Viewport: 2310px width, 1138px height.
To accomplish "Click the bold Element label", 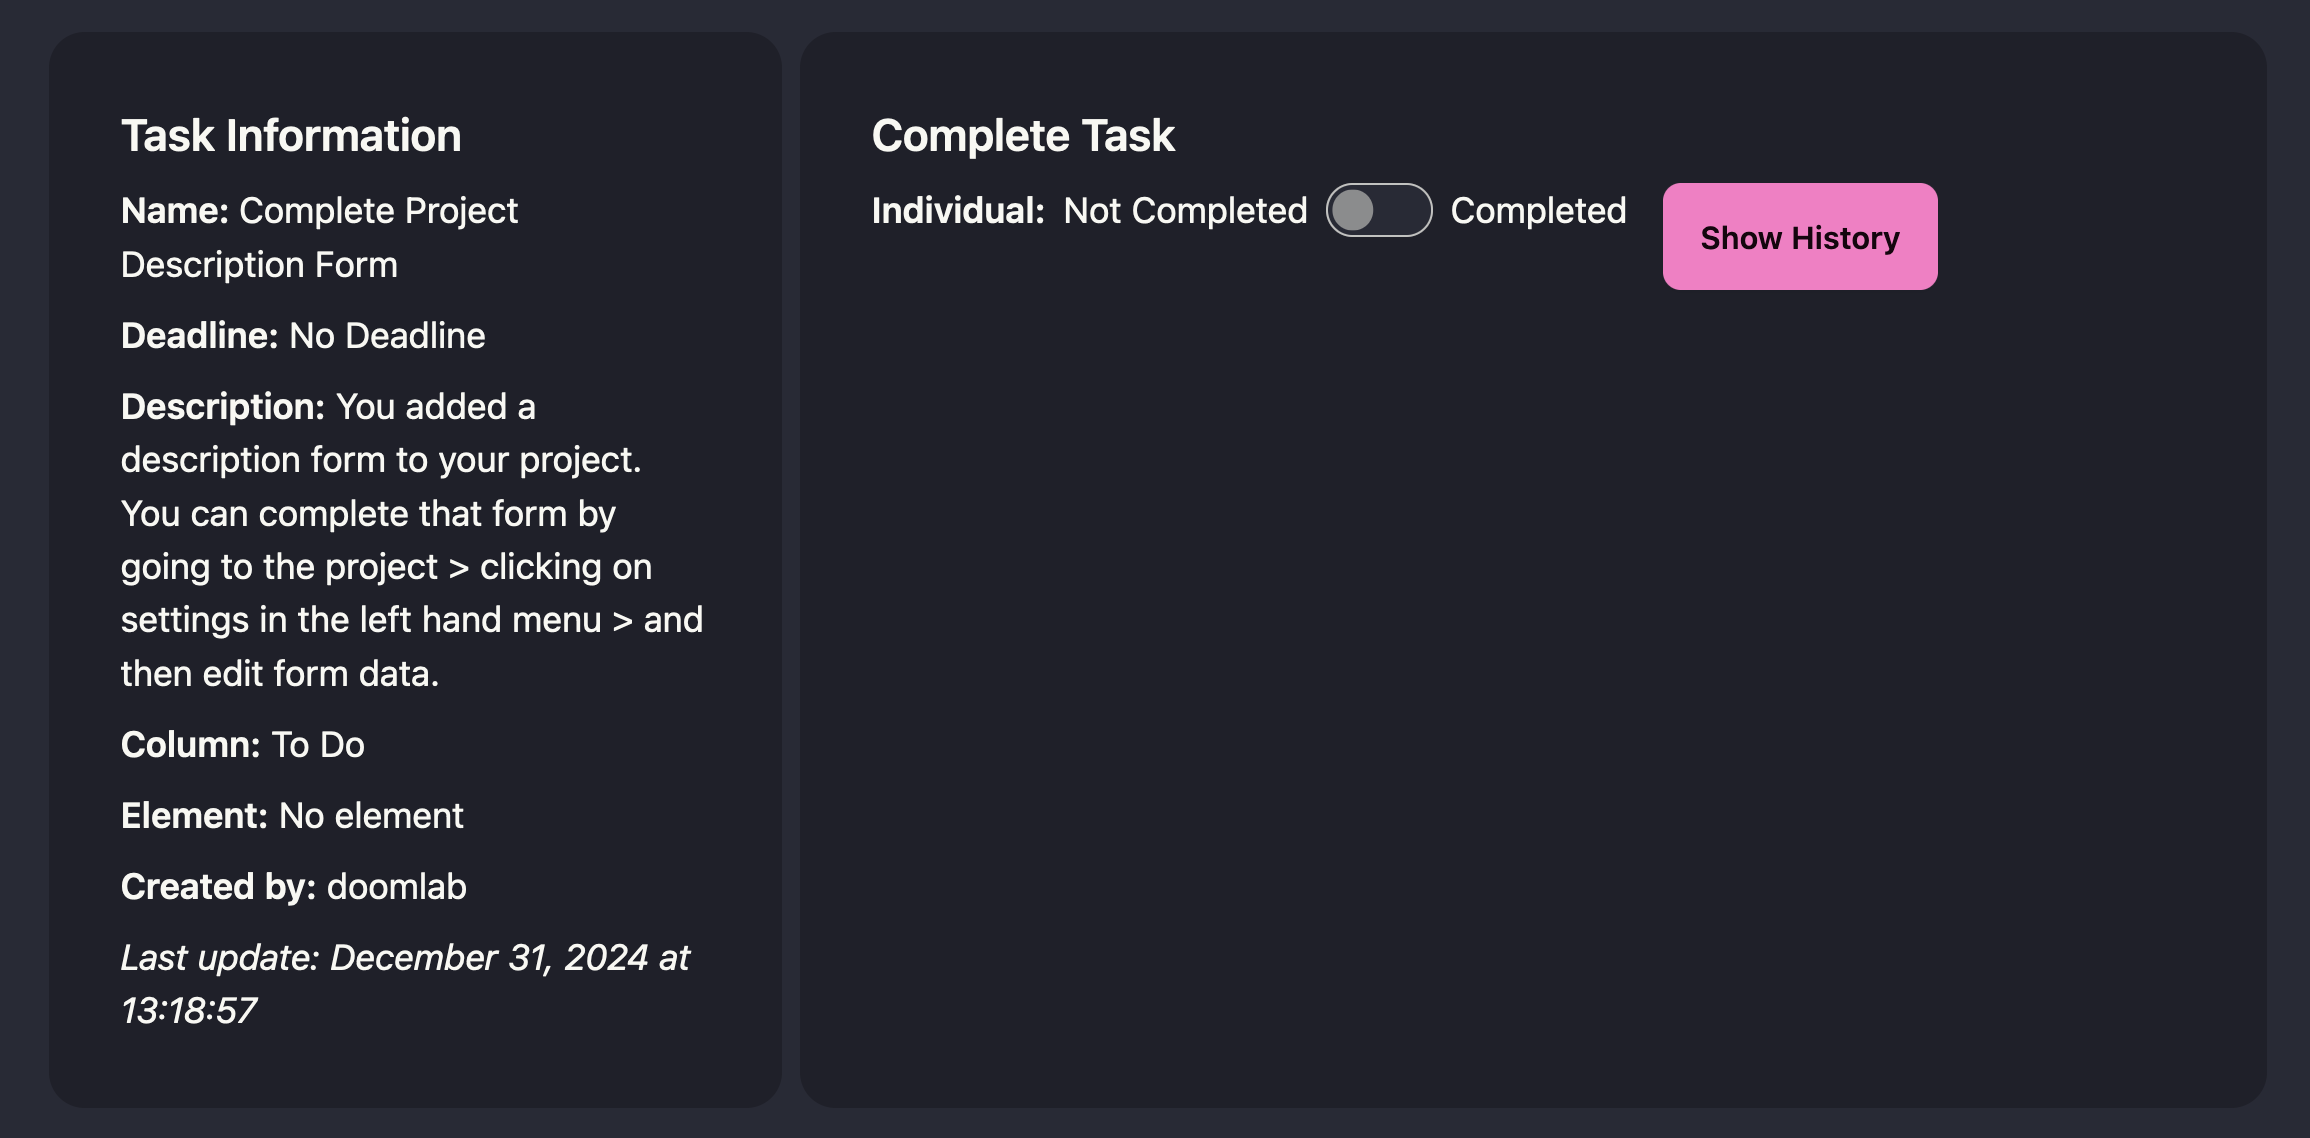I will tap(194, 816).
